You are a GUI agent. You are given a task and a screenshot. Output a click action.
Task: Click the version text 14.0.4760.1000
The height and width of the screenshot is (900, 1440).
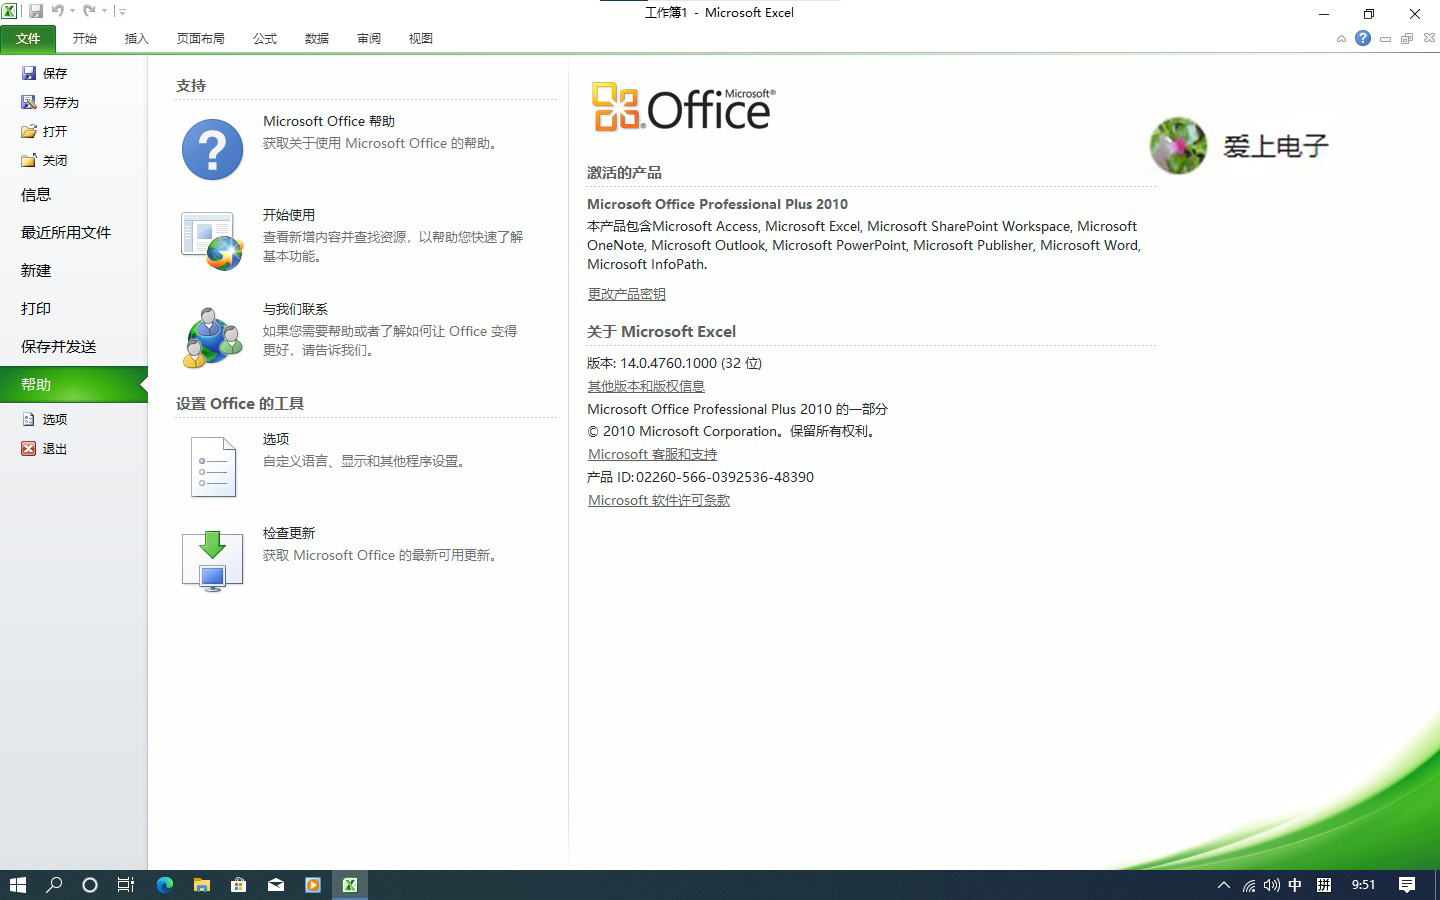[668, 363]
